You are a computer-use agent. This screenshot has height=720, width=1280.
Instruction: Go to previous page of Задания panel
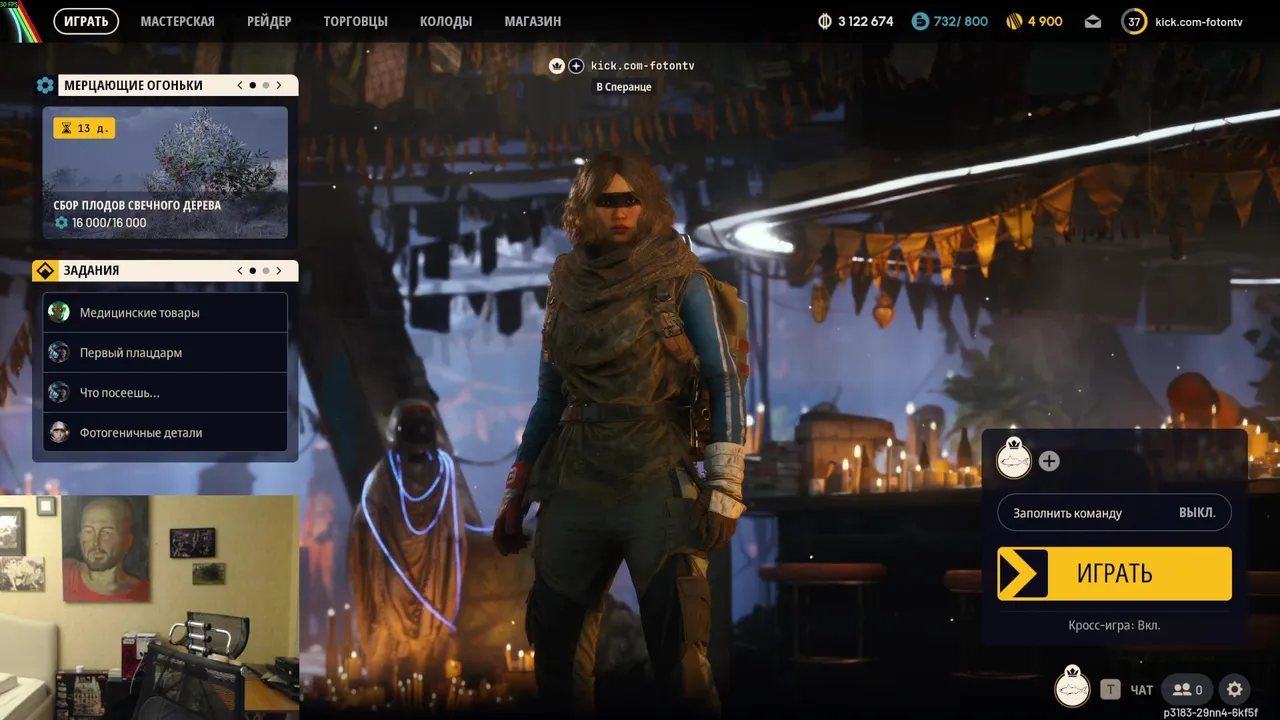pos(240,271)
